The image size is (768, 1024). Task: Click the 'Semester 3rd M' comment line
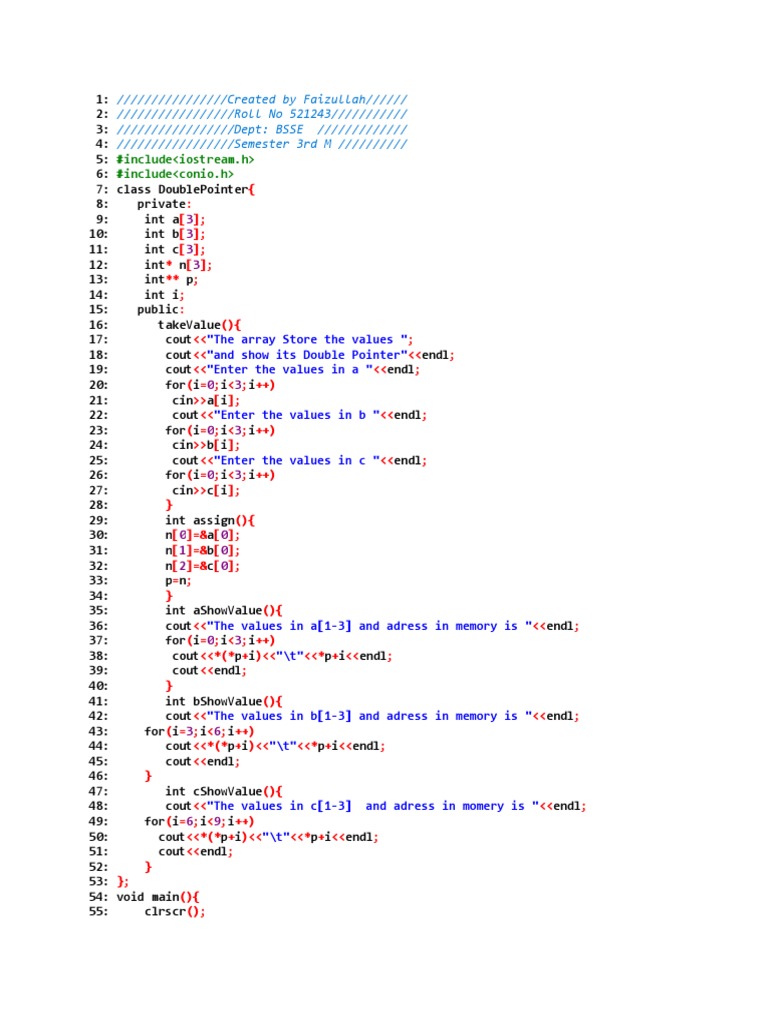pyautogui.click(x=262, y=144)
